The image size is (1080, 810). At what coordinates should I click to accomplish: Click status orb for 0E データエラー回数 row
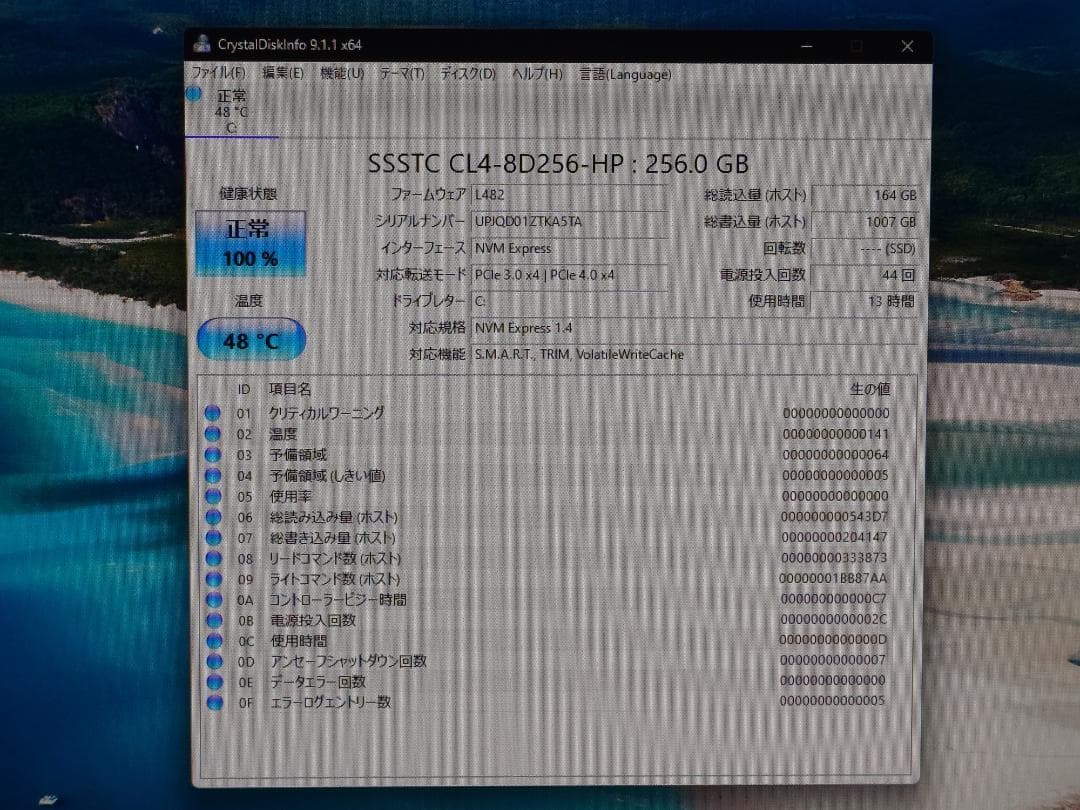pyautogui.click(x=215, y=682)
